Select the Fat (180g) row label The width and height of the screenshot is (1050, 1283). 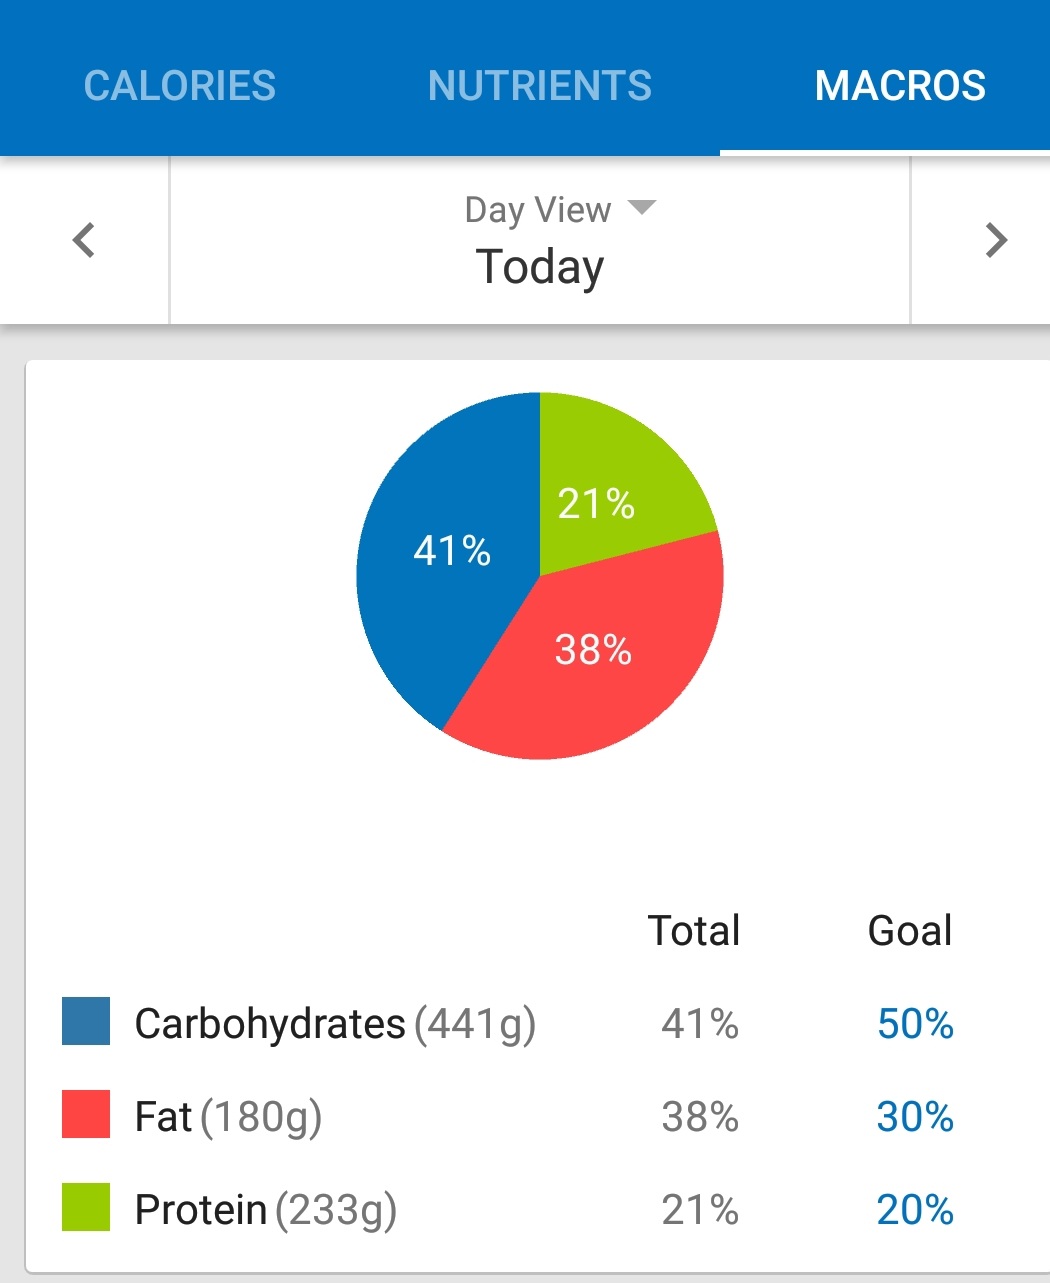[x=228, y=1117]
